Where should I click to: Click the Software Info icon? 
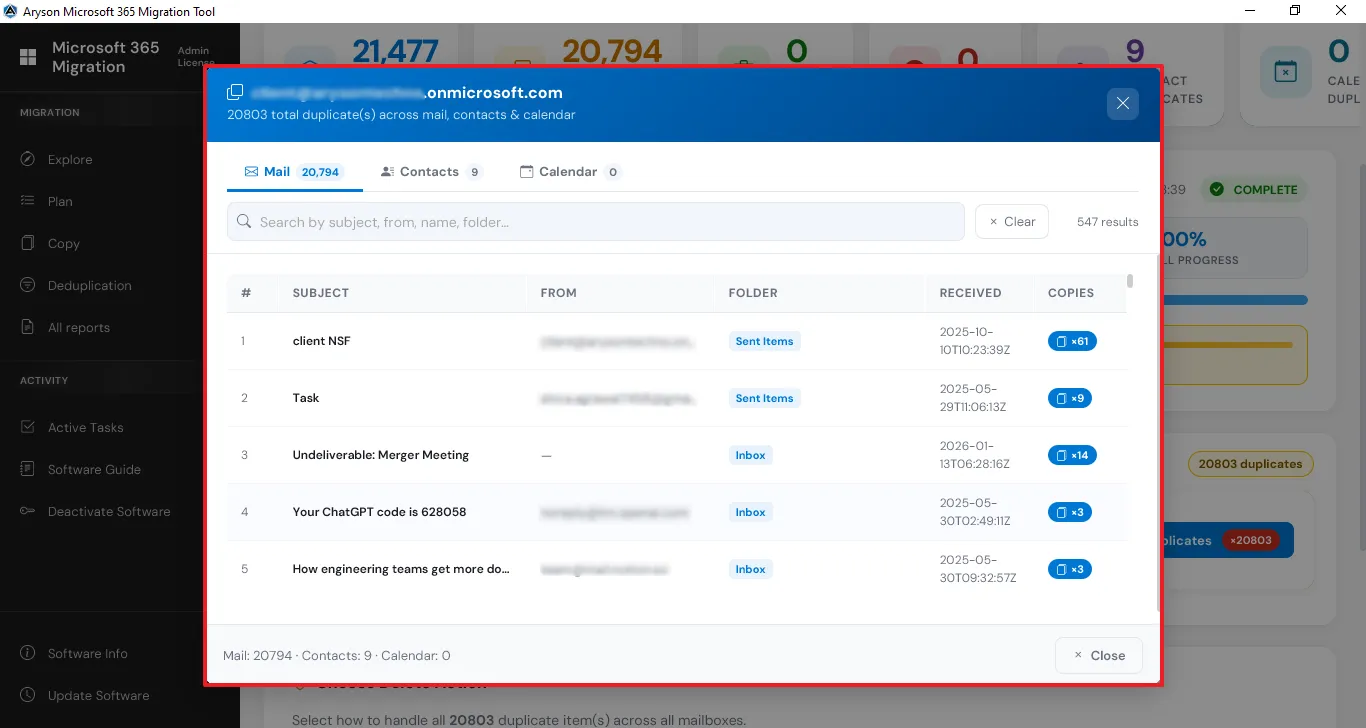(x=28, y=653)
